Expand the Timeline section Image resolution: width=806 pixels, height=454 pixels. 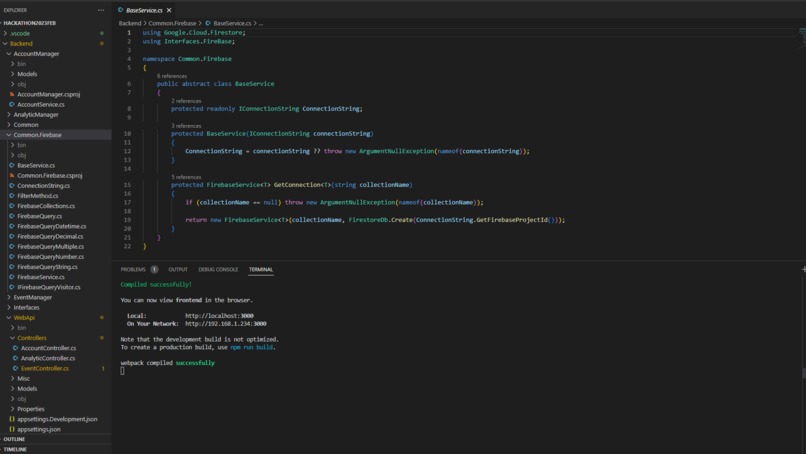tap(15, 449)
